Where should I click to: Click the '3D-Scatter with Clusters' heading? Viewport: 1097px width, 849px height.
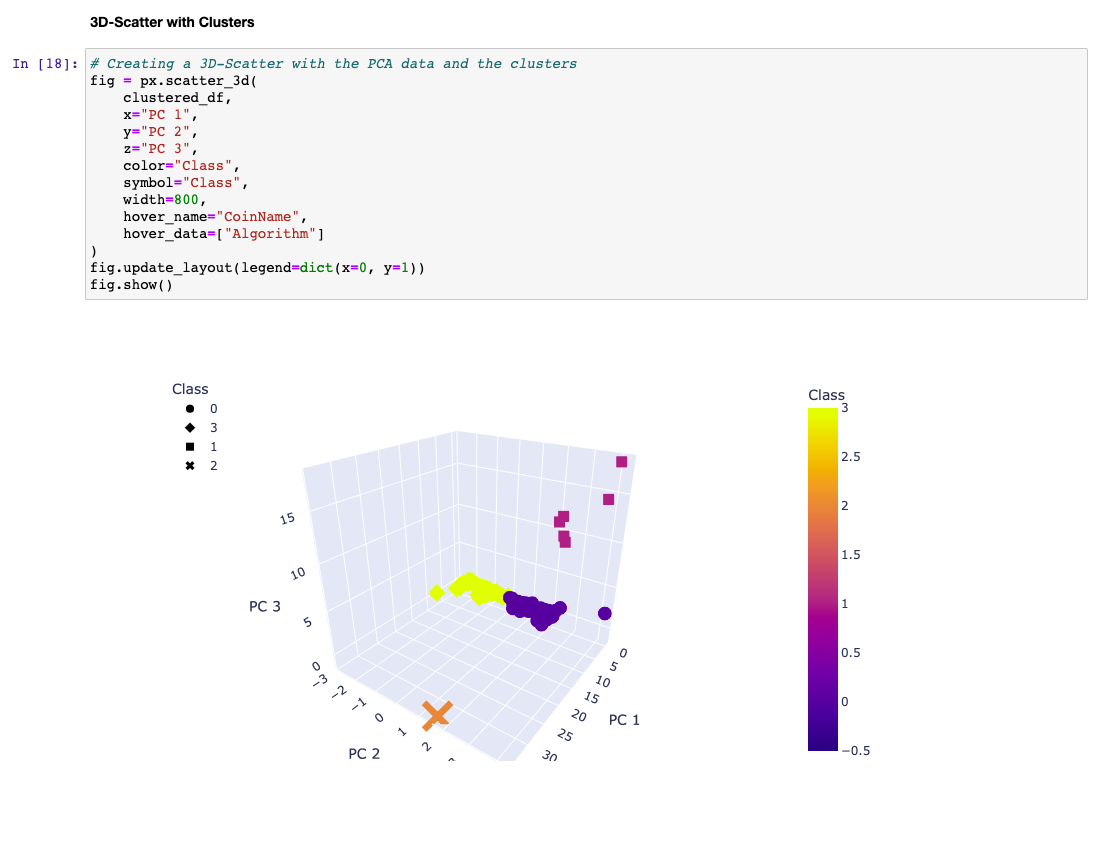pyautogui.click(x=172, y=22)
